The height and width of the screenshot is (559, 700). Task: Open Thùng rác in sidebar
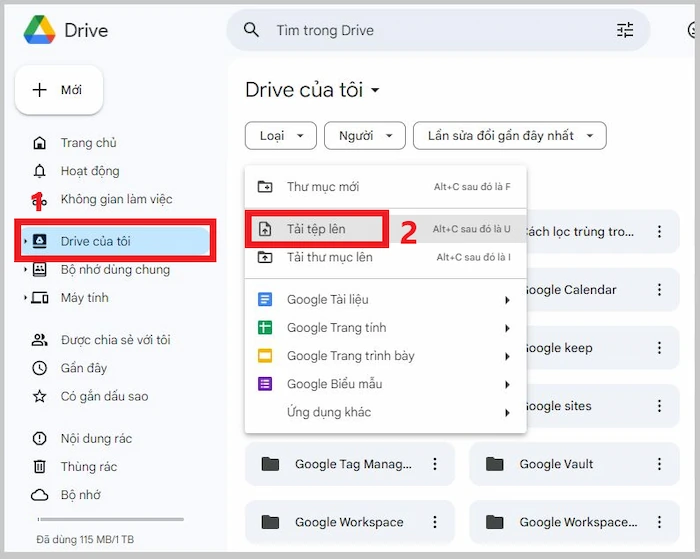click(89, 467)
